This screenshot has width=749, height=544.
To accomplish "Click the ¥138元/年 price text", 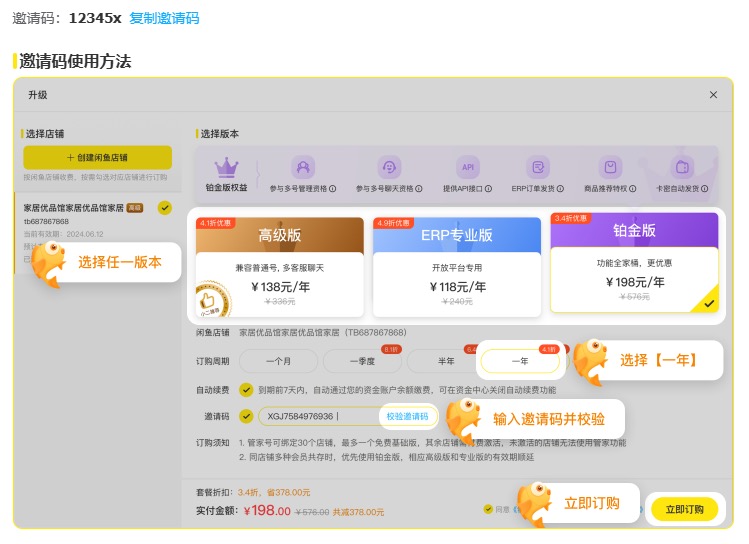I will coord(280,287).
